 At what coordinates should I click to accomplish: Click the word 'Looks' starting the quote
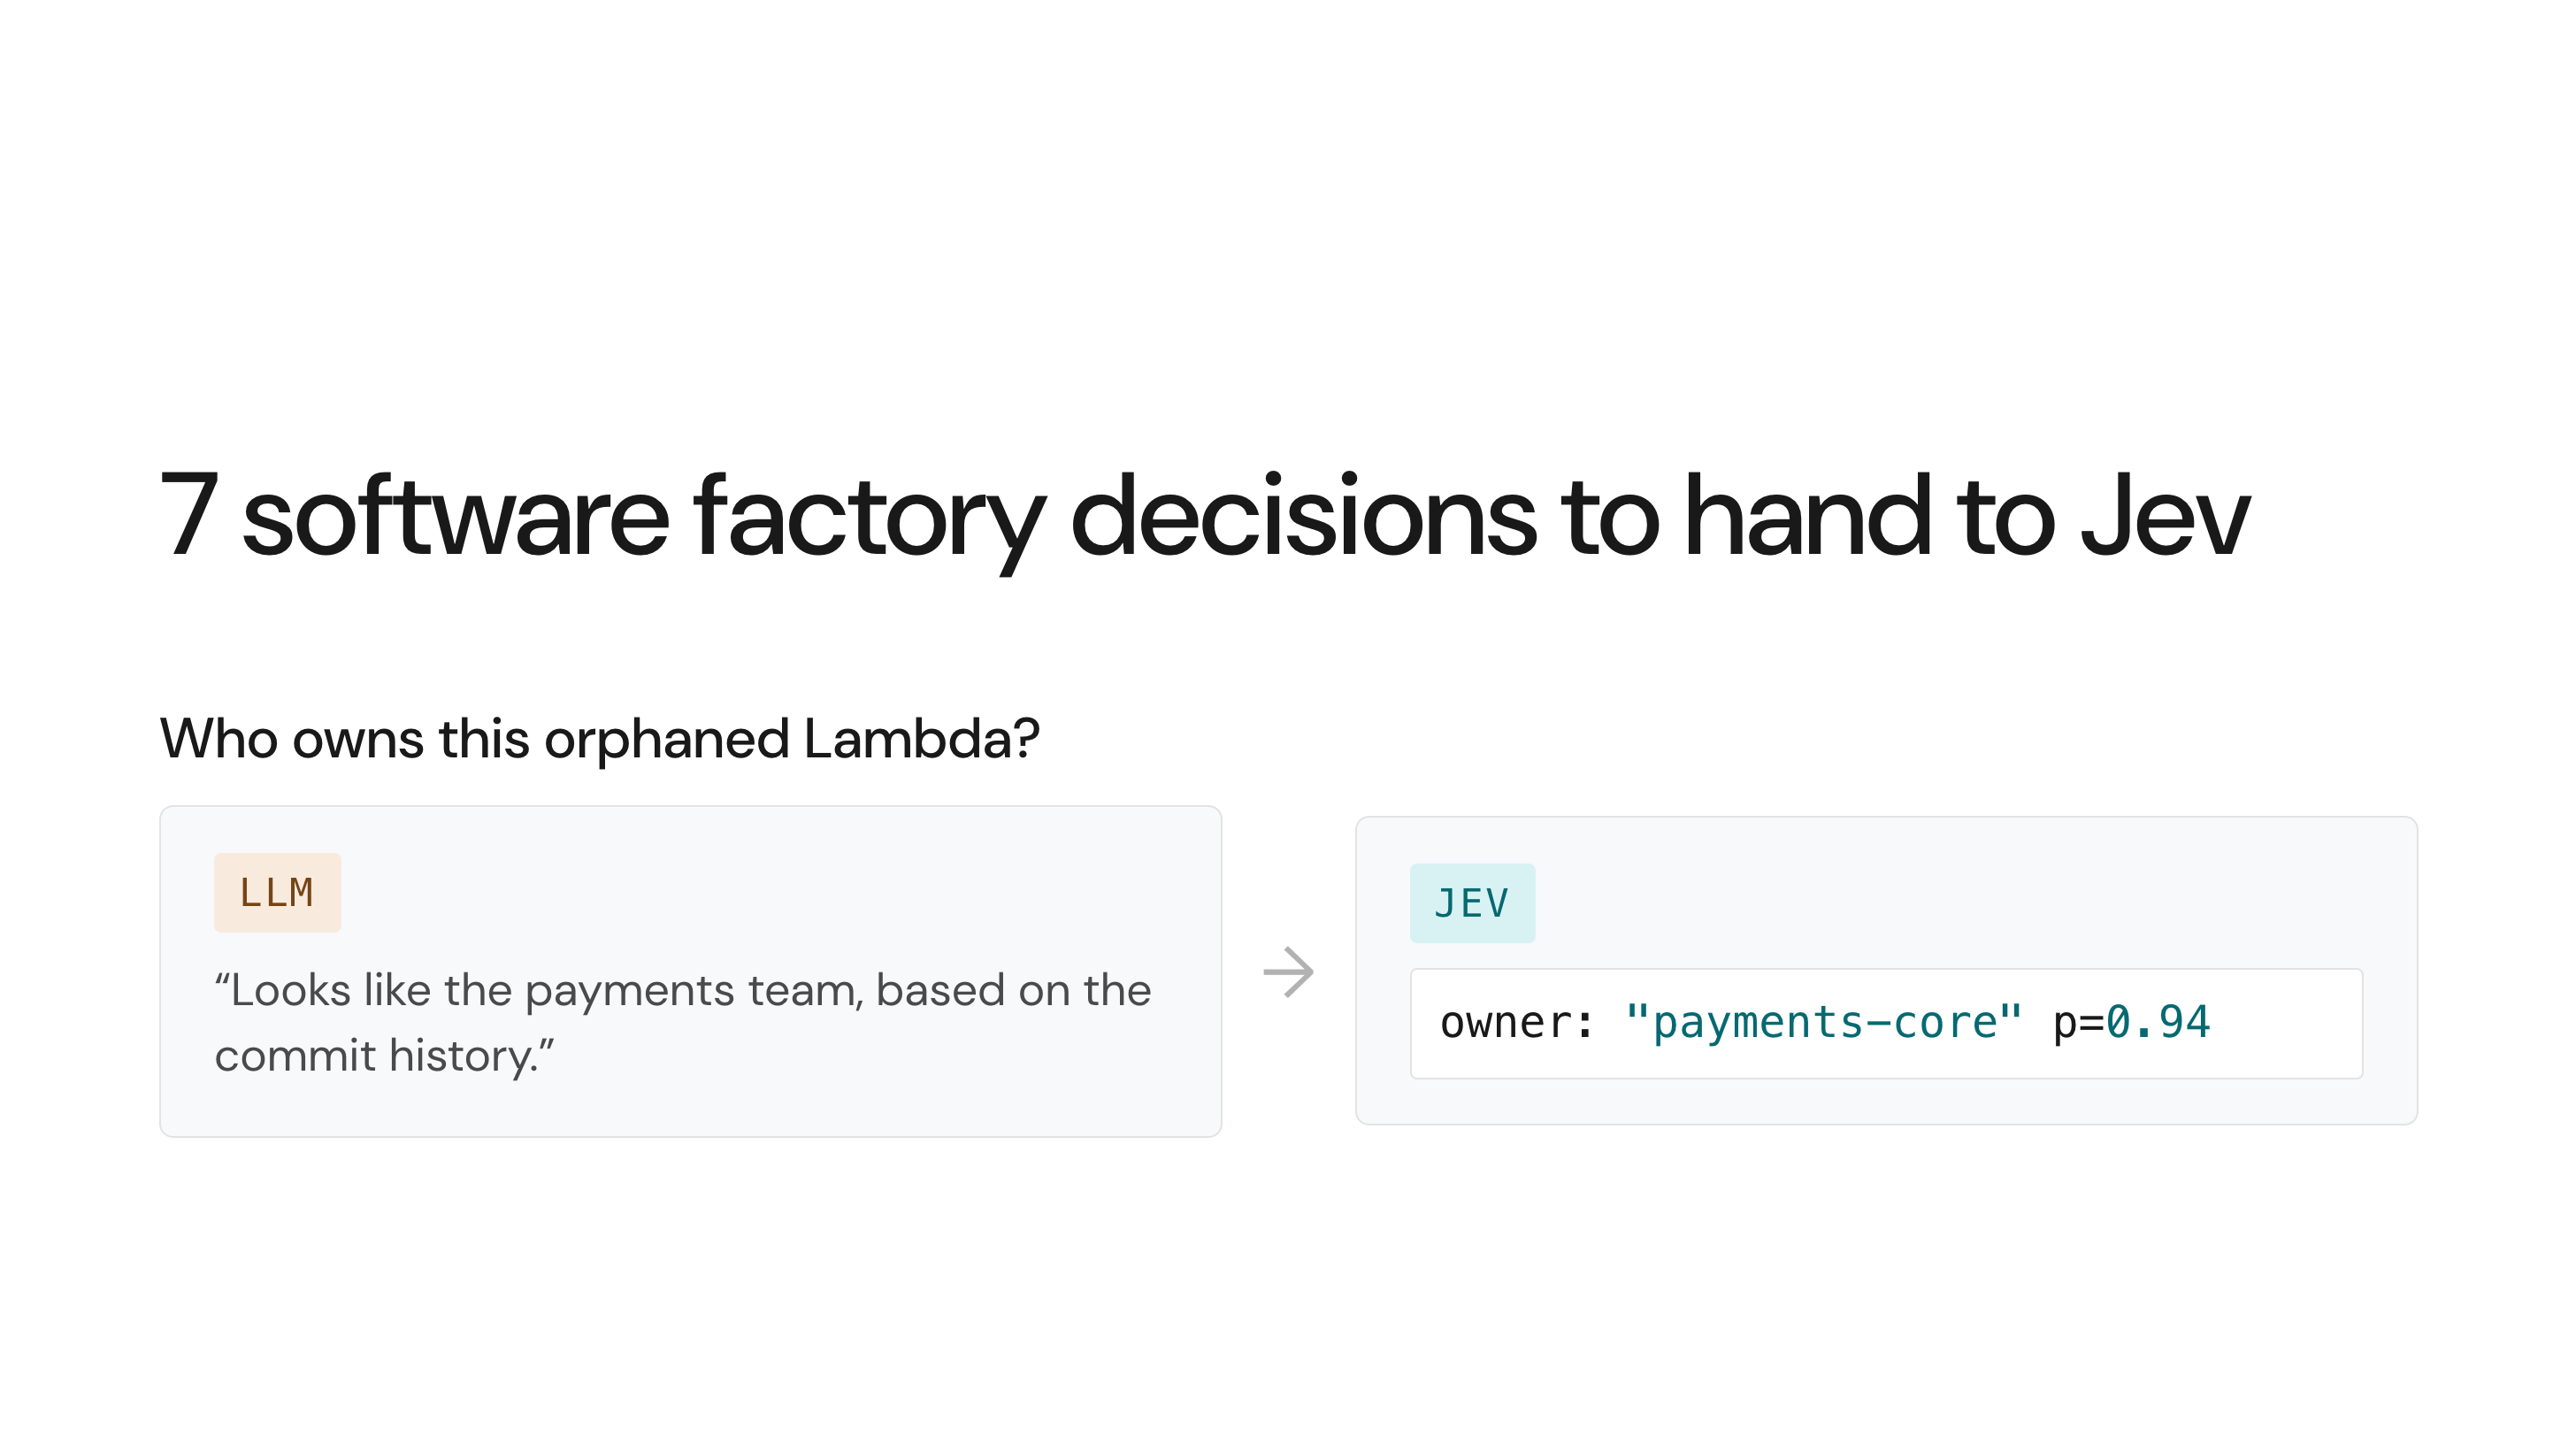coord(290,990)
